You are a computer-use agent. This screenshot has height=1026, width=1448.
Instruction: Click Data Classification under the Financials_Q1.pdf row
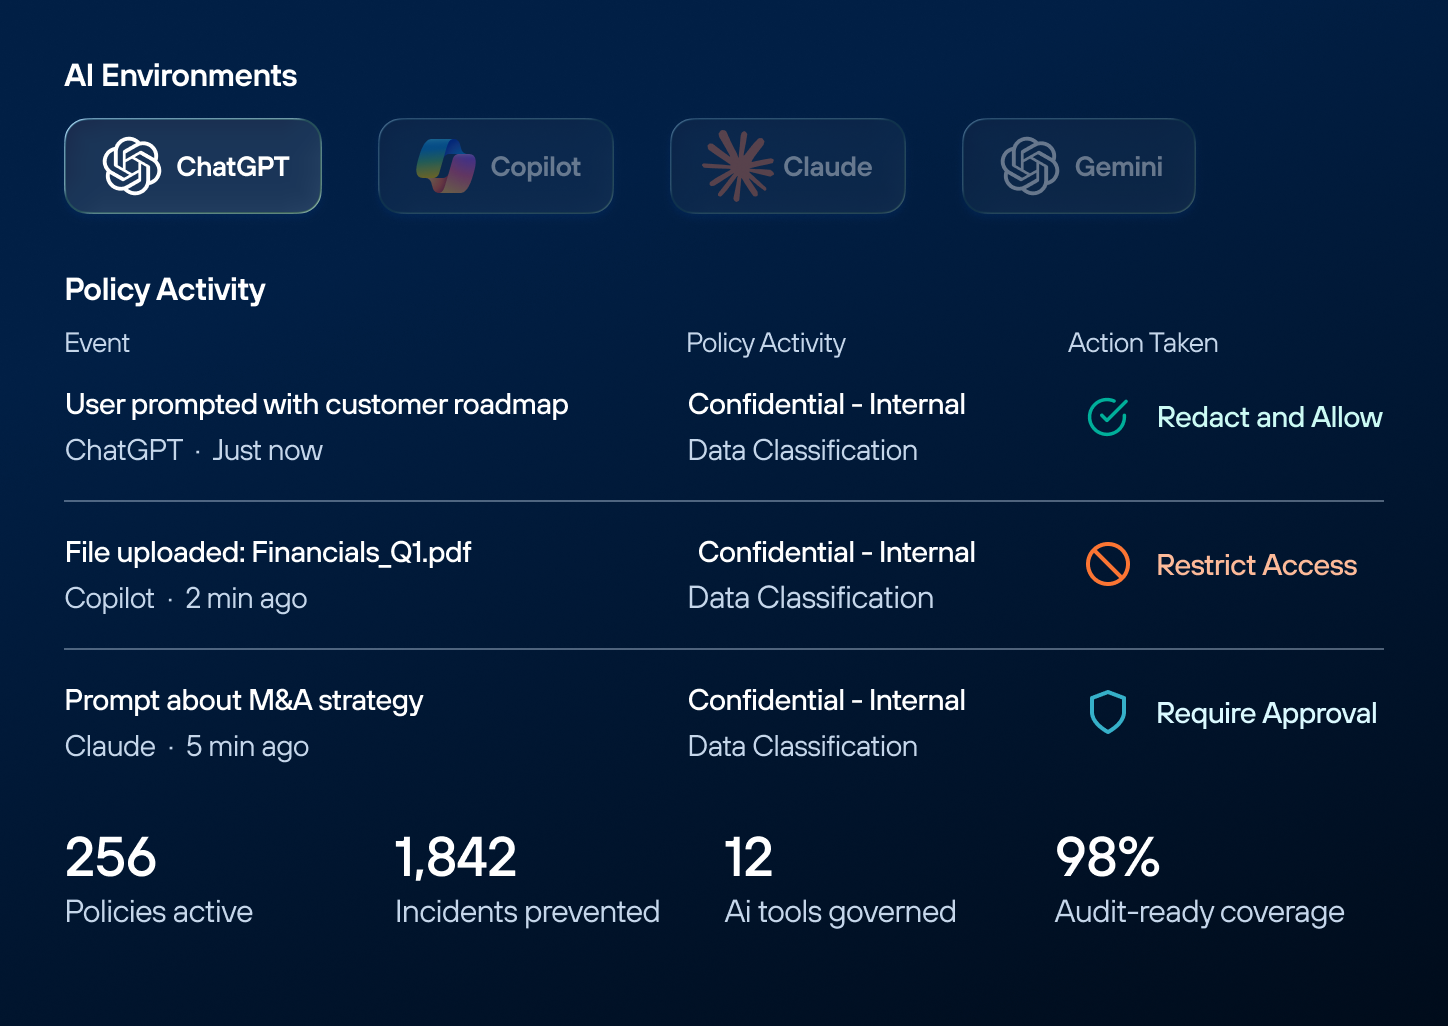[x=811, y=598]
